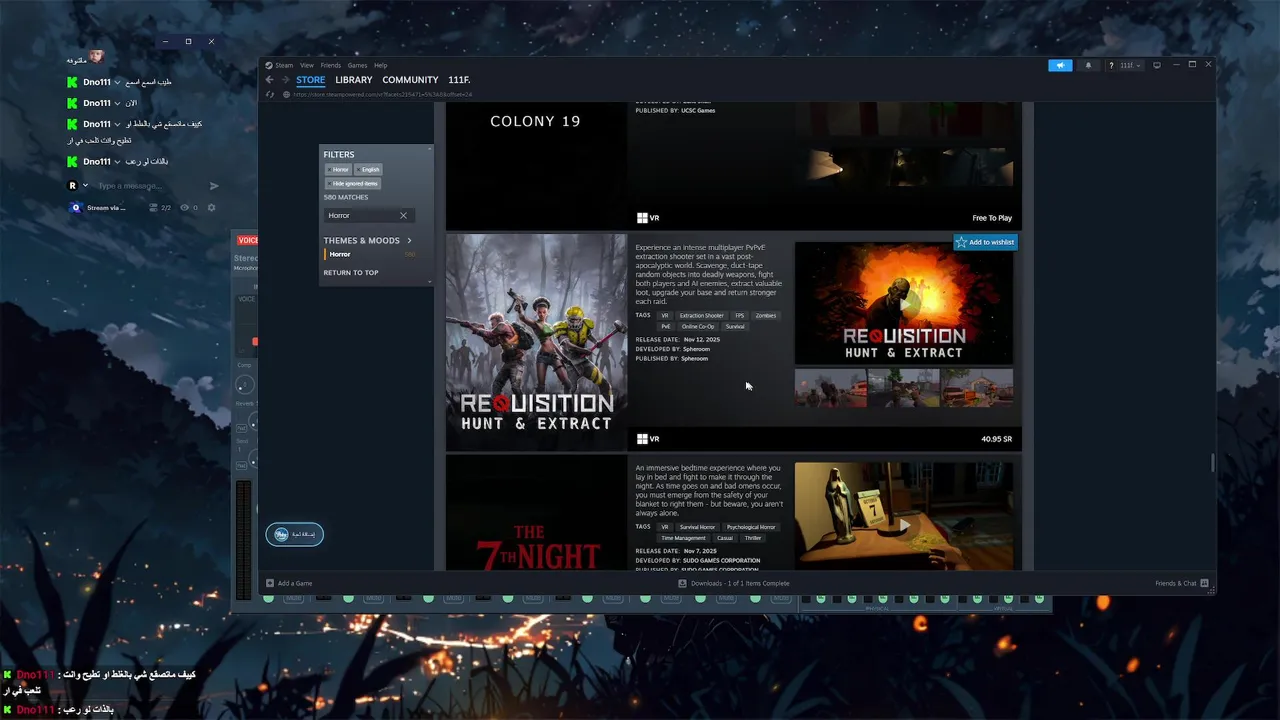
Task: Click the Add a Game plus icon
Action: (x=270, y=583)
